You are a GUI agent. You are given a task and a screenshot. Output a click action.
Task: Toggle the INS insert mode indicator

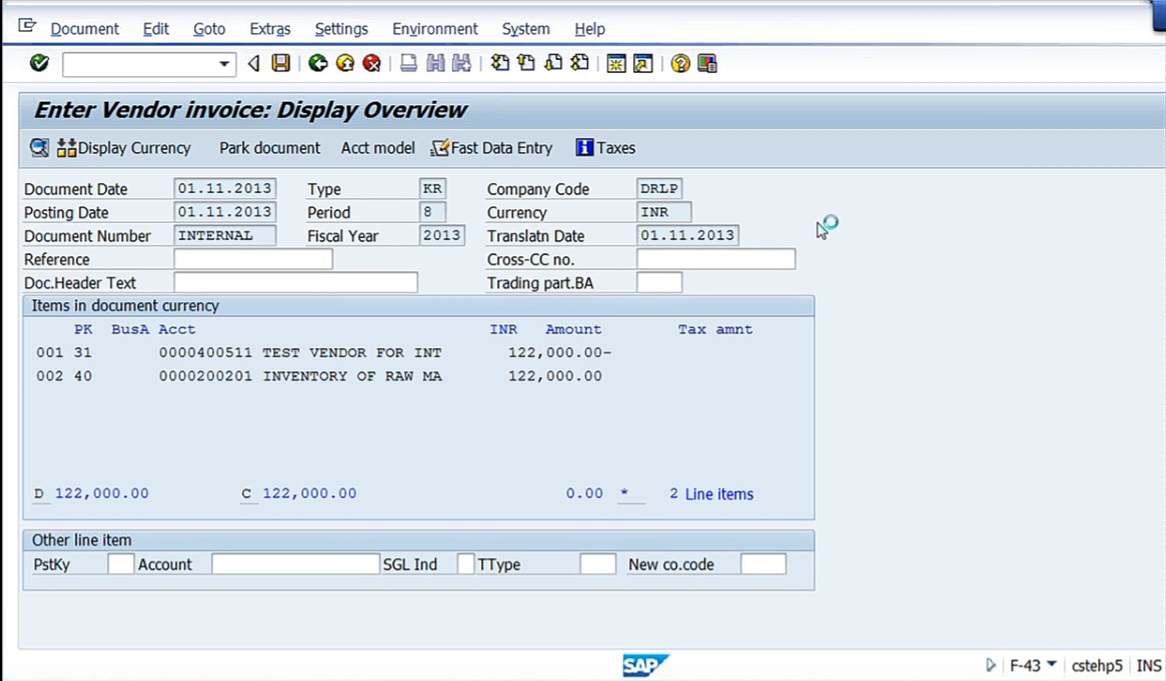(1149, 665)
